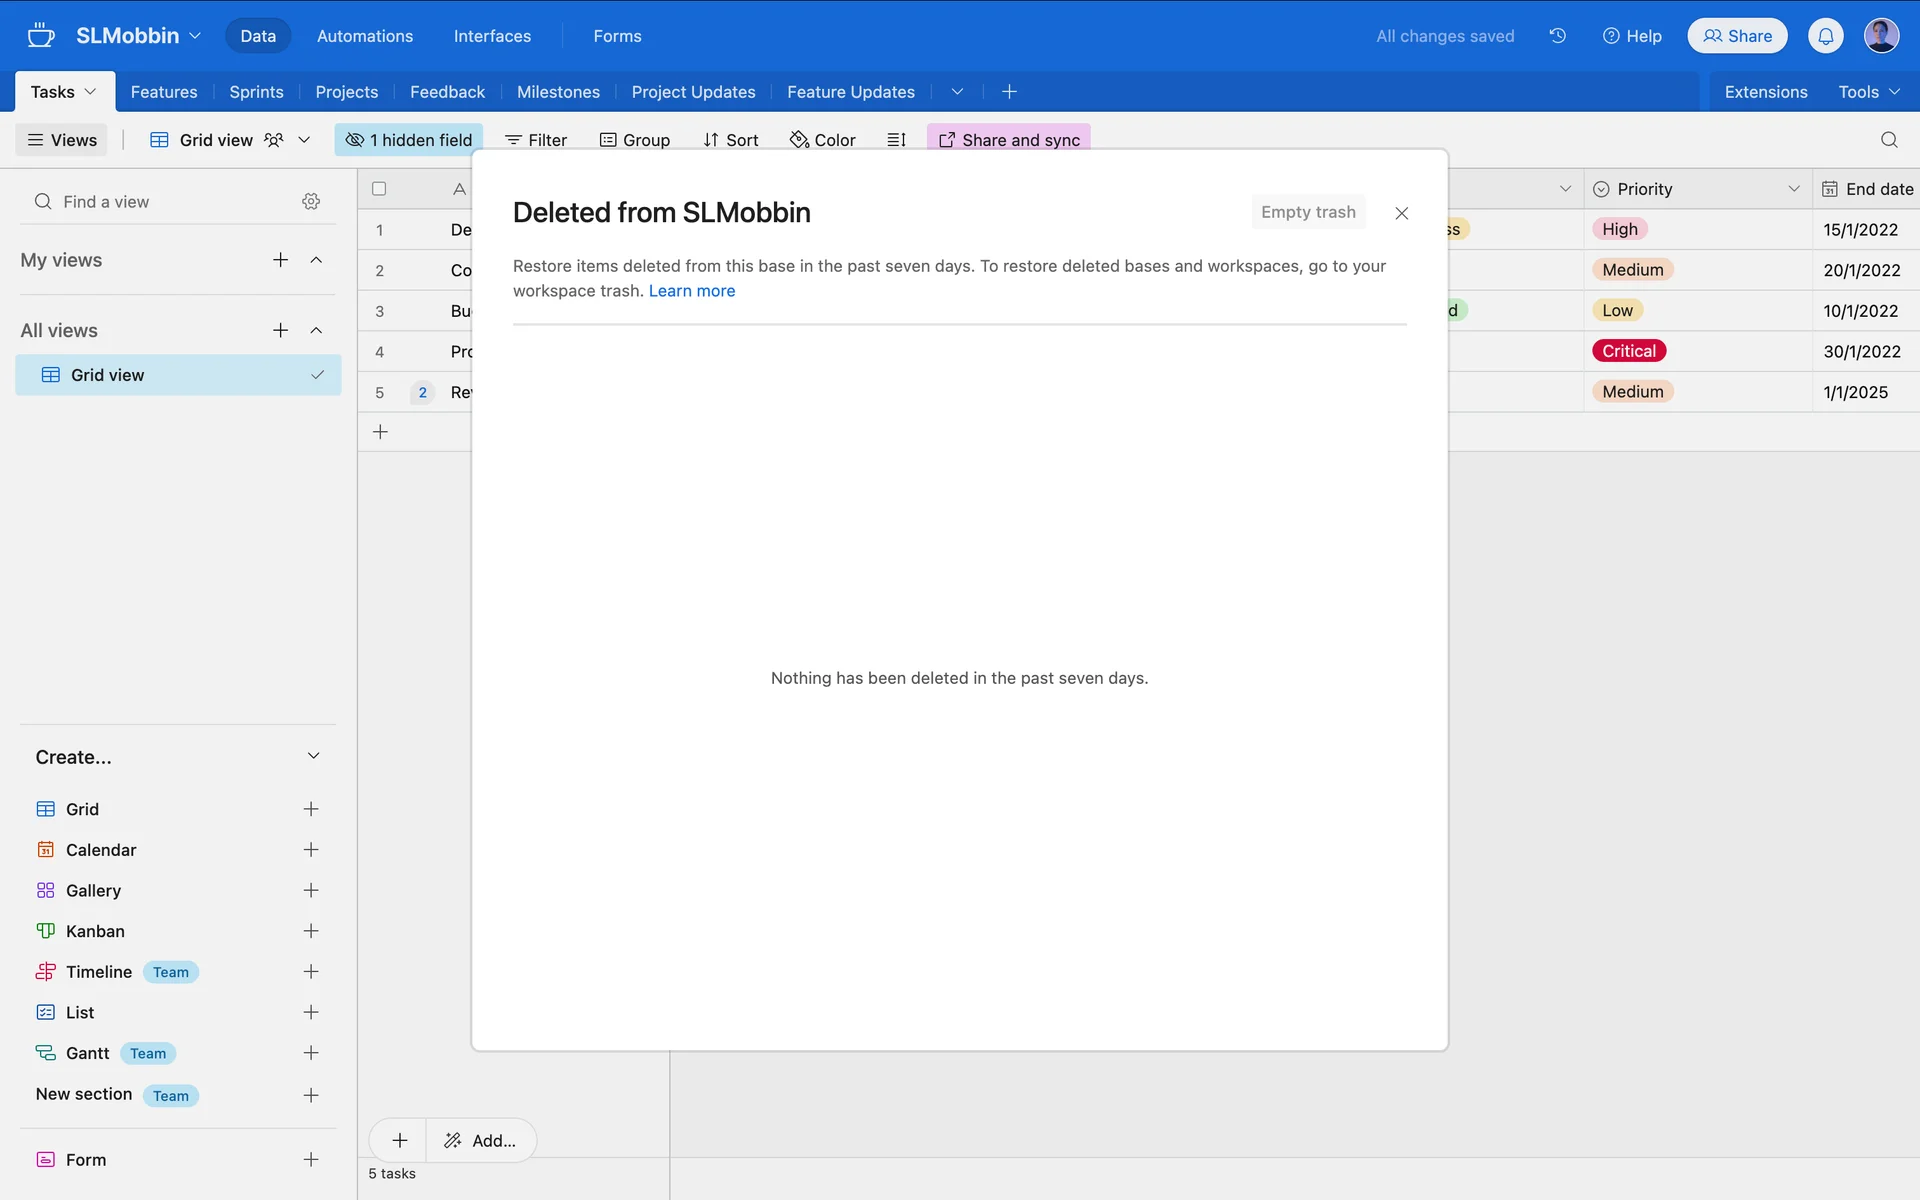The height and width of the screenshot is (1200, 1920).
Task: Click plus to add new table
Action: [1009, 92]
